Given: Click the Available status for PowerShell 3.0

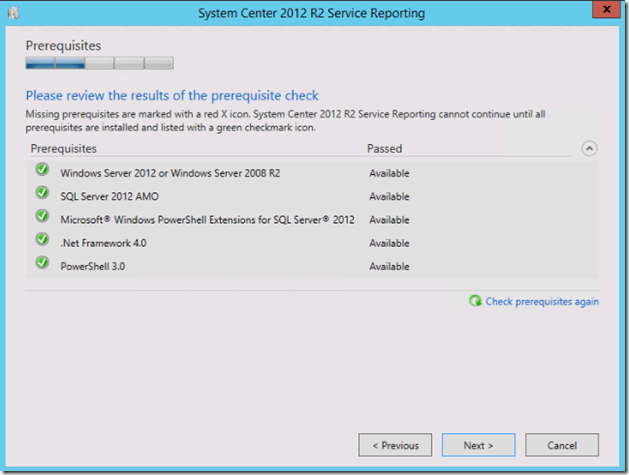Looking at the screenshot, I should pyautogui.click(x=389, y=266).
